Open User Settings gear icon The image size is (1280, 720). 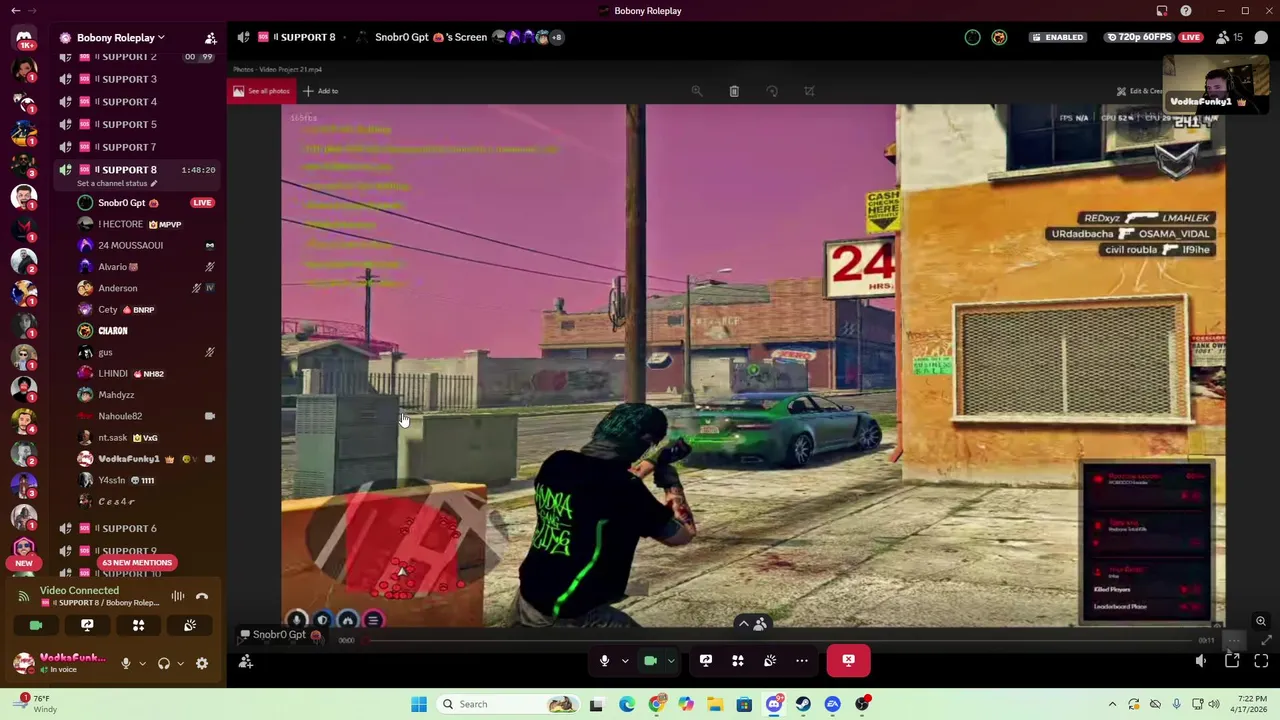click(202, 663)
